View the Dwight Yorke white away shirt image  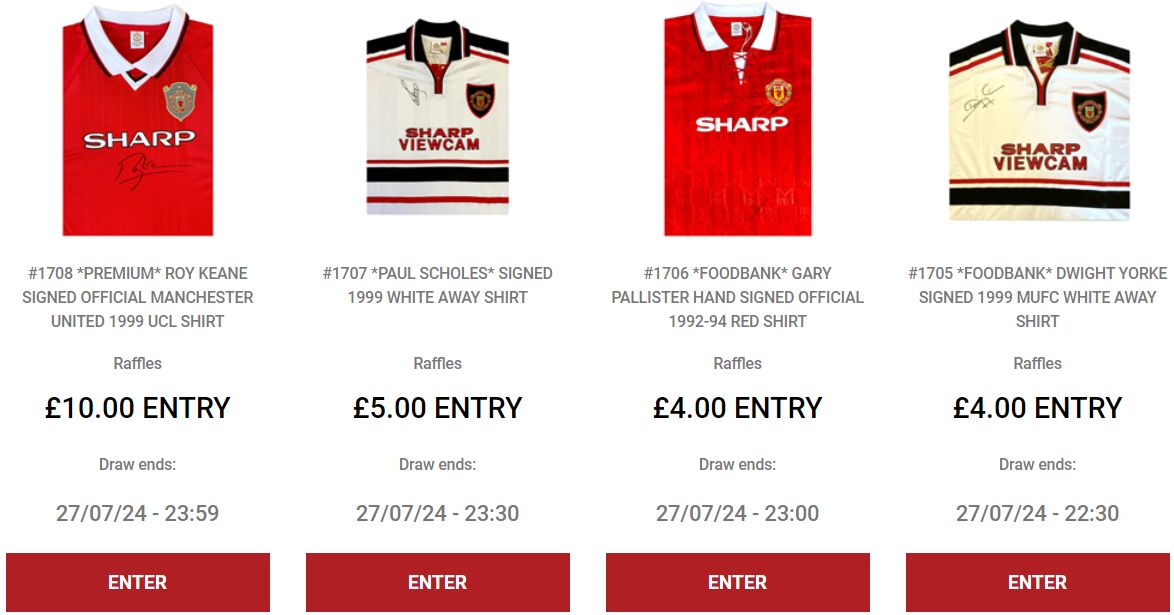click(x=1038, y=121)
